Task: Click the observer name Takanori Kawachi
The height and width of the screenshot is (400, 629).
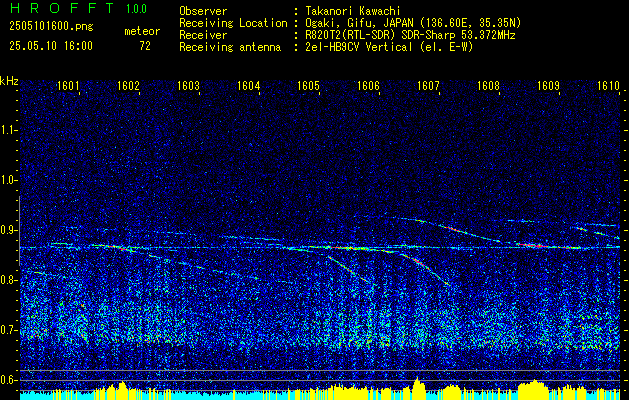Action: tap(353, 11)
